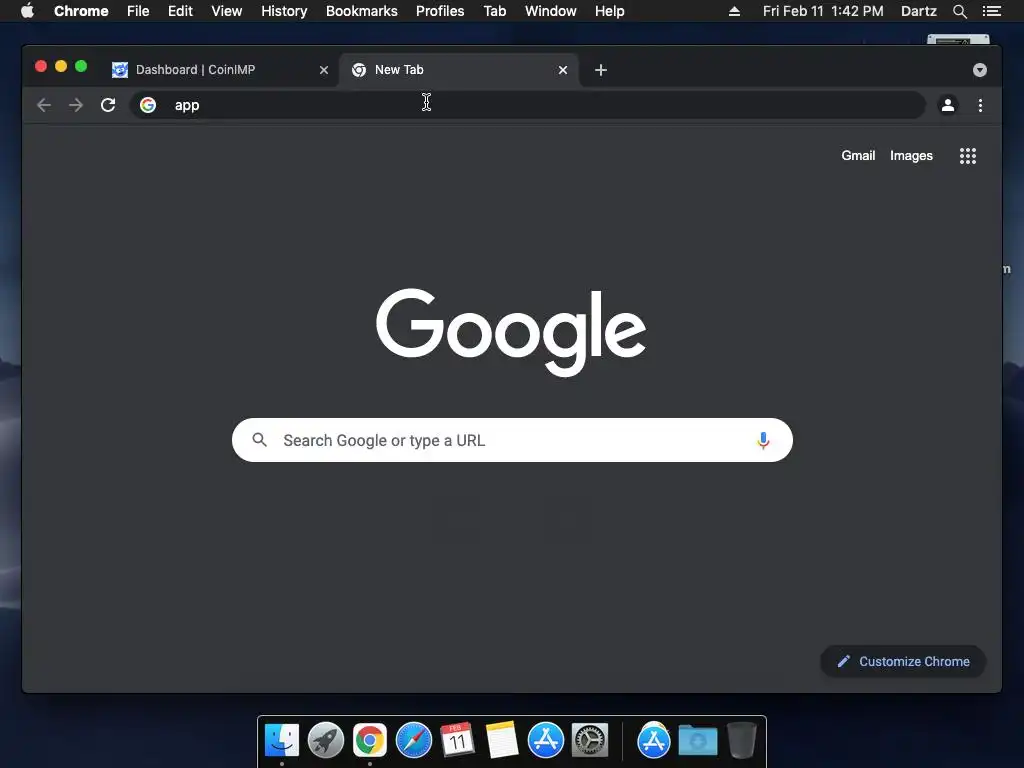
Task: Switch to the Dashboard | CoinIMP tab
Action: (x=219, y=70)
